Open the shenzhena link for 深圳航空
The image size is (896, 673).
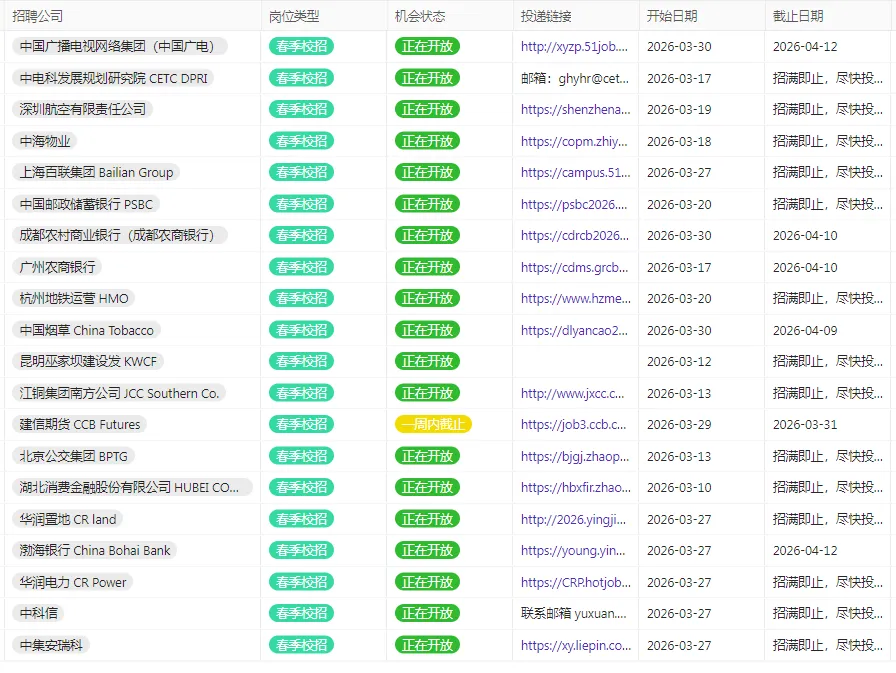(x=575, y=109)
